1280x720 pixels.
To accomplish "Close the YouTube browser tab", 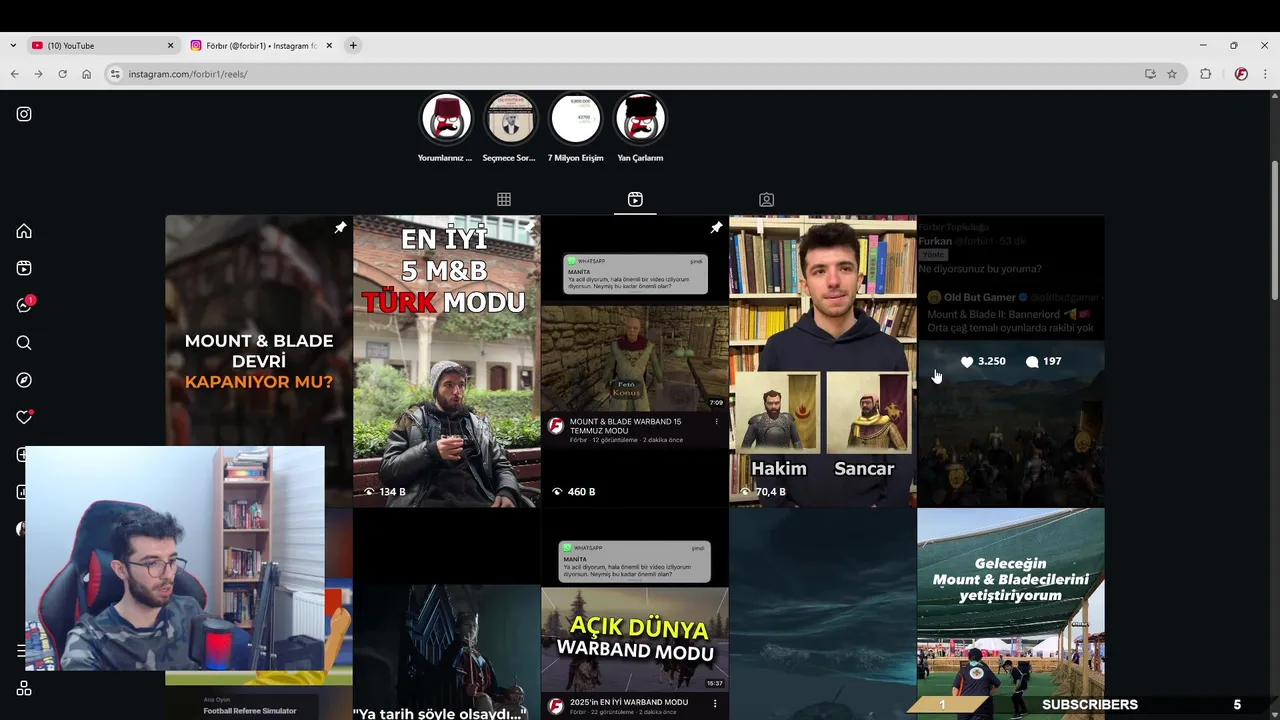I will (x=170, y=45).
